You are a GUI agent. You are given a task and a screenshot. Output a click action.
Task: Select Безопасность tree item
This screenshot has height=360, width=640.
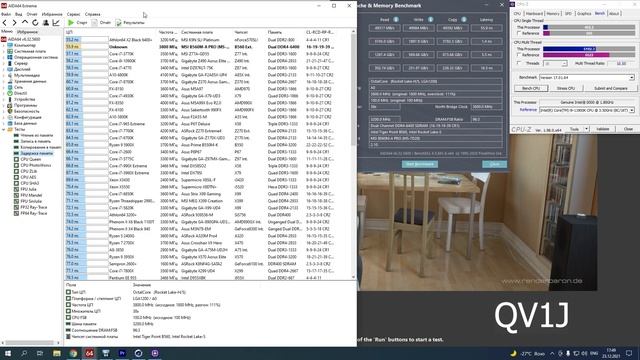(x=27, y=111)
